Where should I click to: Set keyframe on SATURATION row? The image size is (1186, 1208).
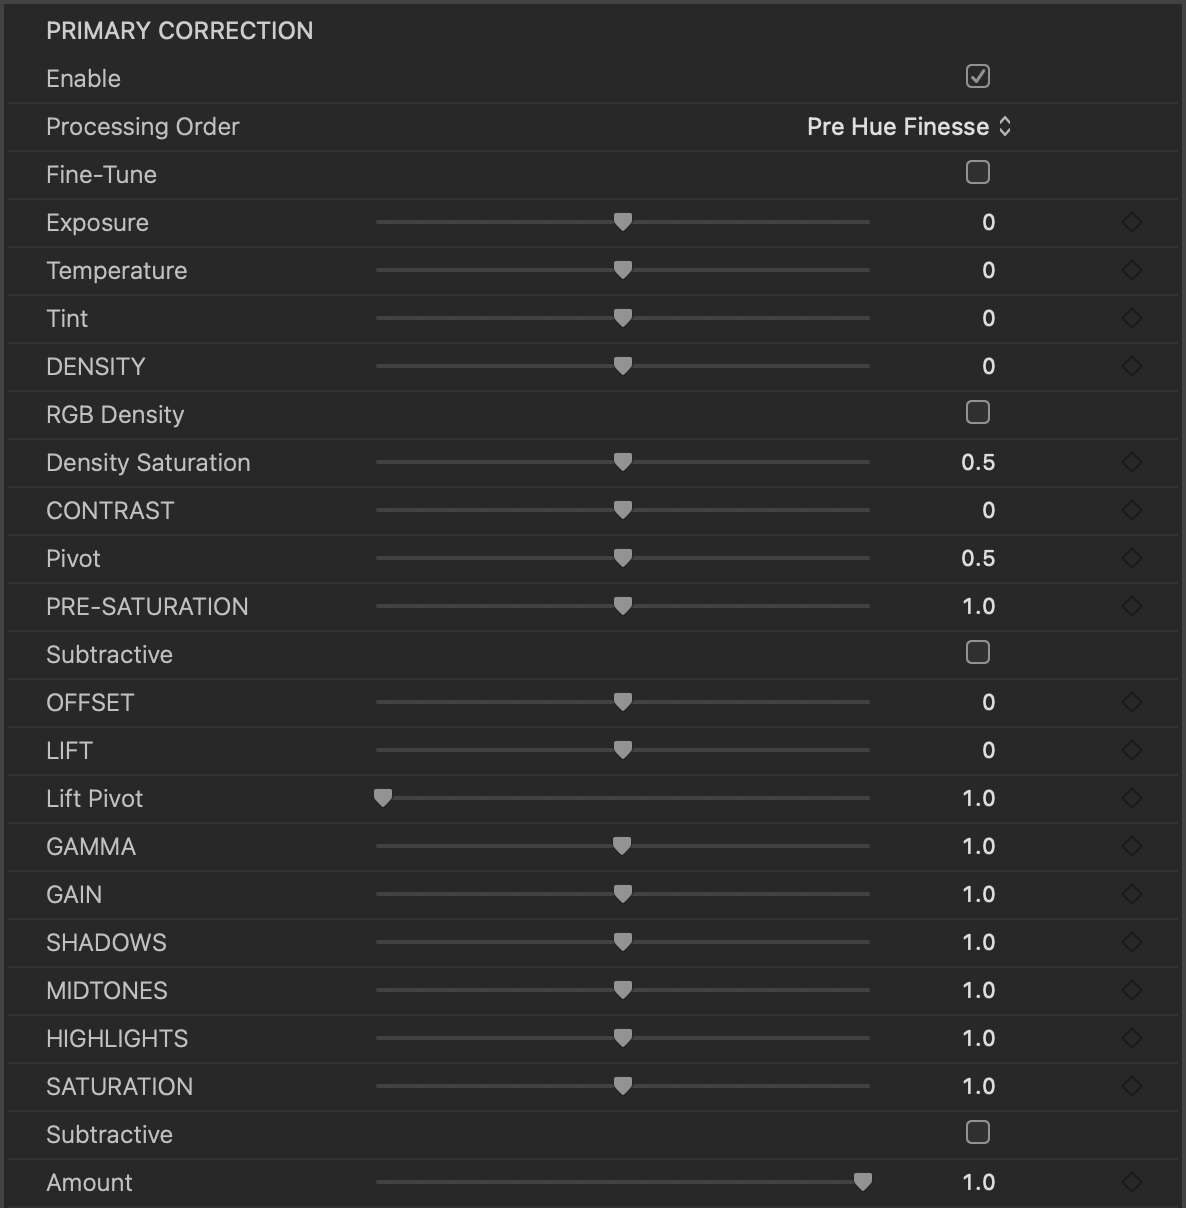(1132, 1086)
